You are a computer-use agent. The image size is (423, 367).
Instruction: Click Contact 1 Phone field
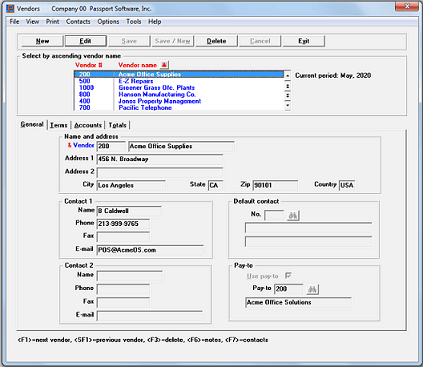[x=123, y=224]
